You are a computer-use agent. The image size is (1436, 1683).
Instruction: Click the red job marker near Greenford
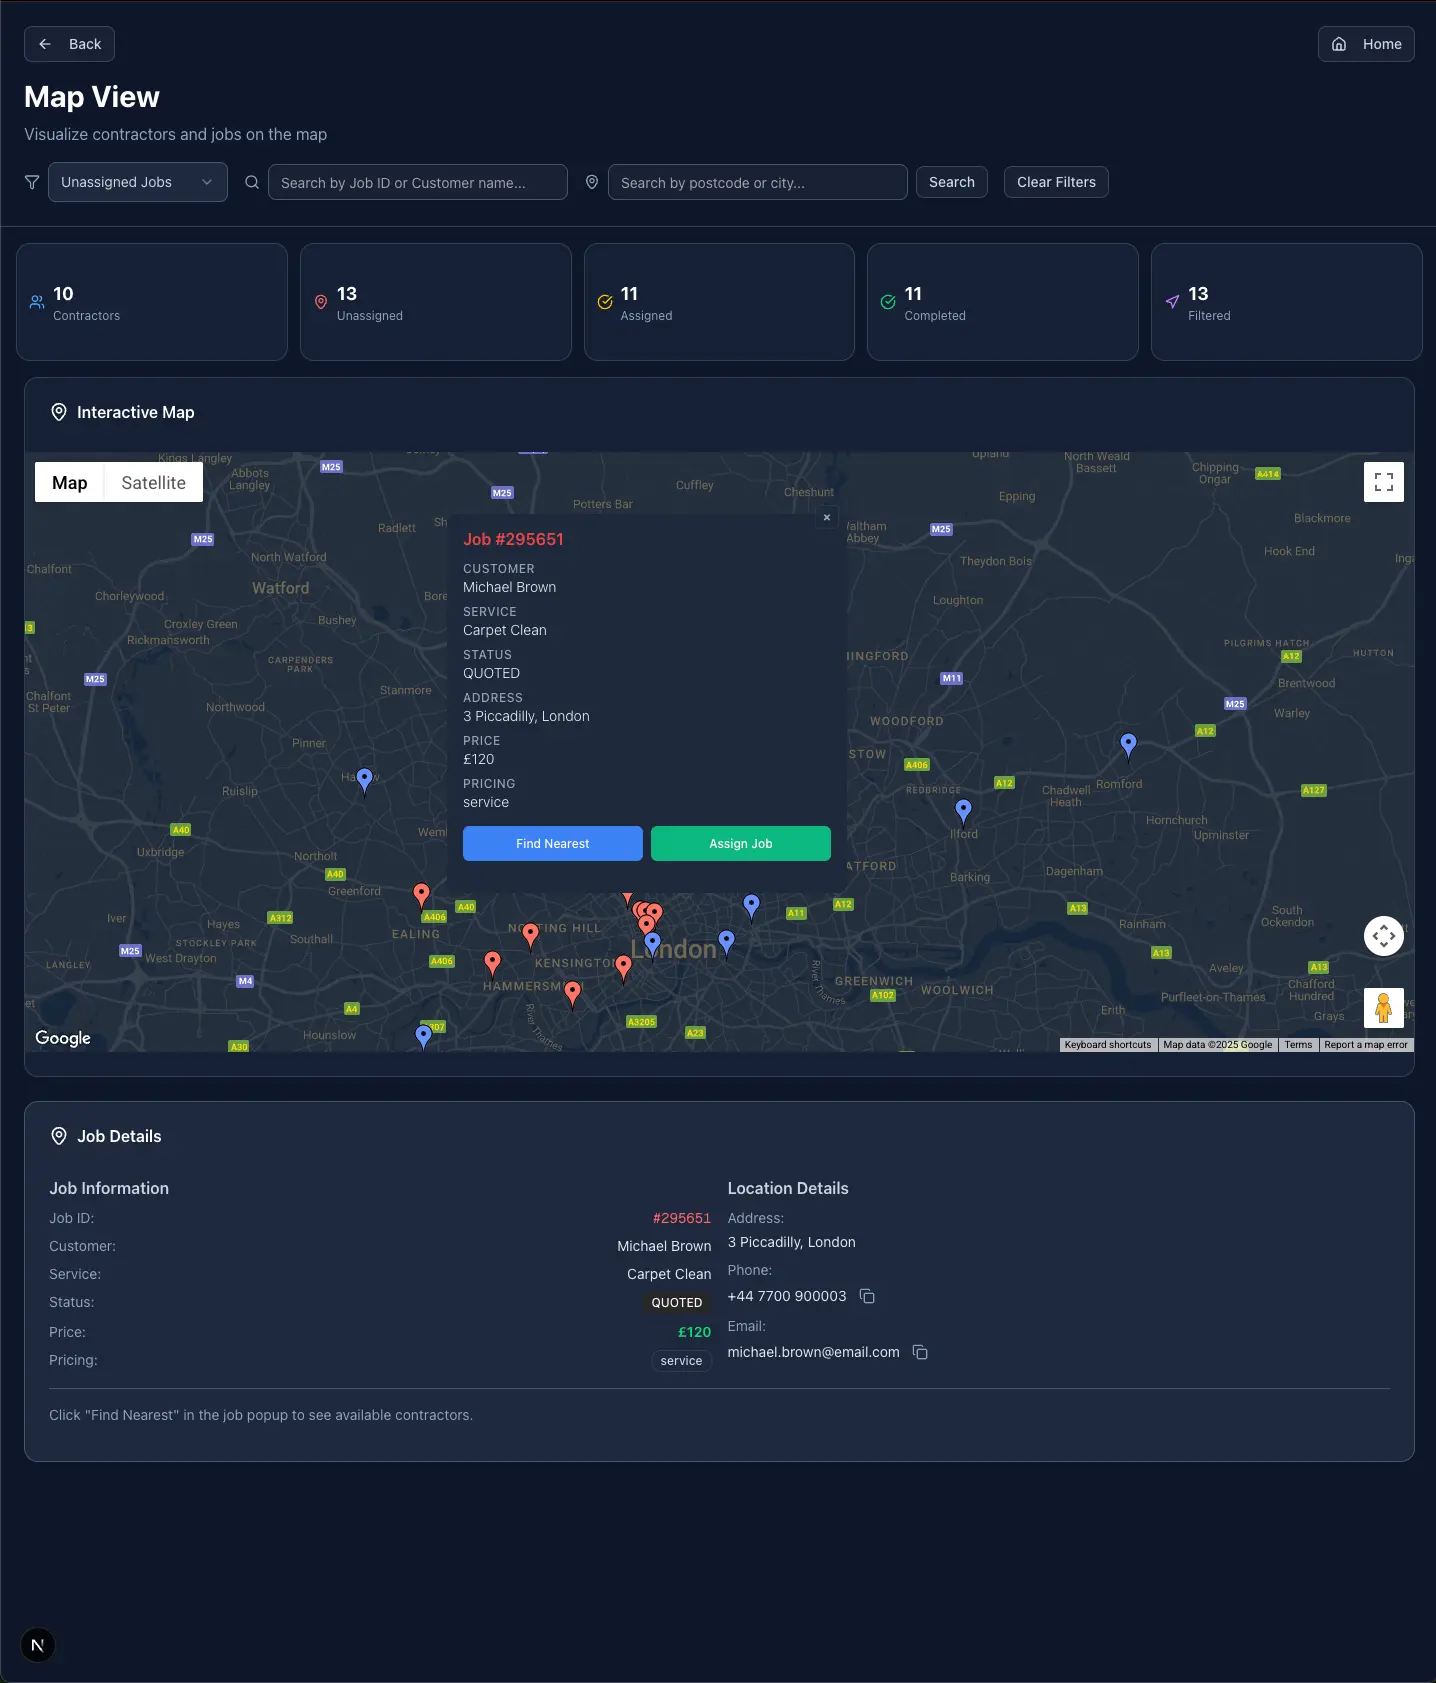pyautogui.click(x=421, y=895)
